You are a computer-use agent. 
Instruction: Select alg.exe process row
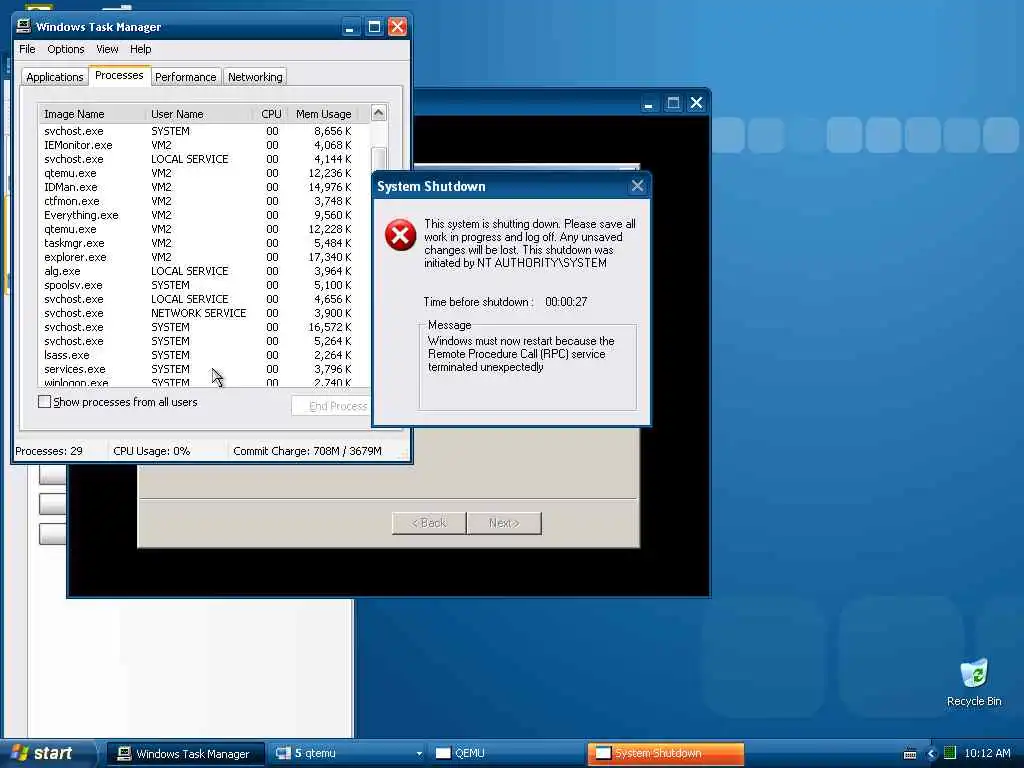204,271
